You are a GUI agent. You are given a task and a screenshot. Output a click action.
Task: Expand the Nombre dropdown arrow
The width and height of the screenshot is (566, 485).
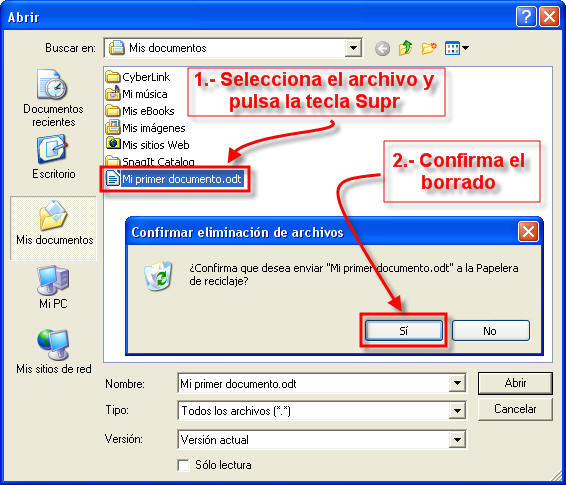click(457, 383)
